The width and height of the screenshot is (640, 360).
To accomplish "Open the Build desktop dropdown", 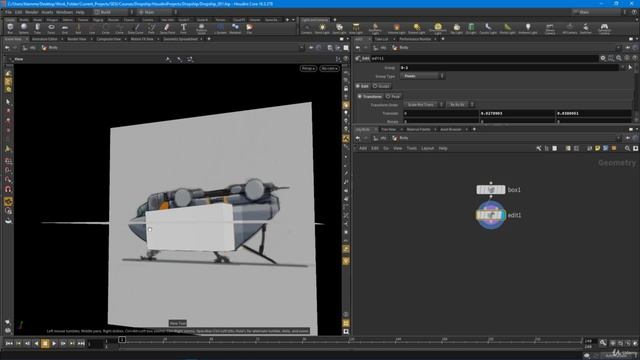I will click(x=112, y=12).
